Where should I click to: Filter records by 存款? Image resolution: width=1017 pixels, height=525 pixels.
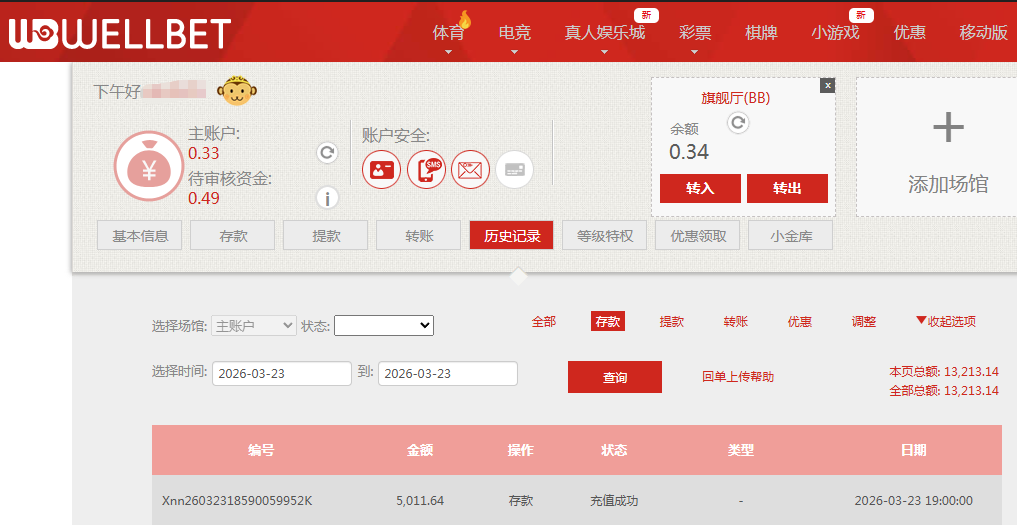coord(608,321)
